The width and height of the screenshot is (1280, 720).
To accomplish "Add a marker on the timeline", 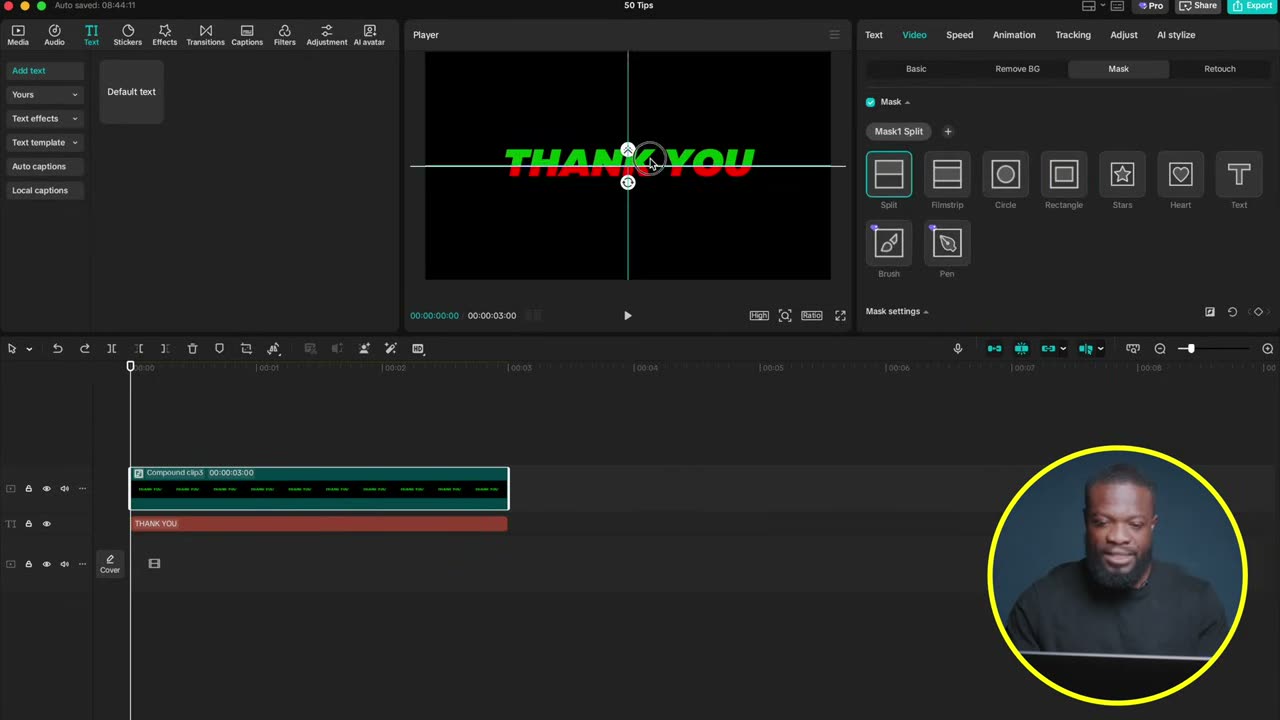I will (x=219, y=349).
